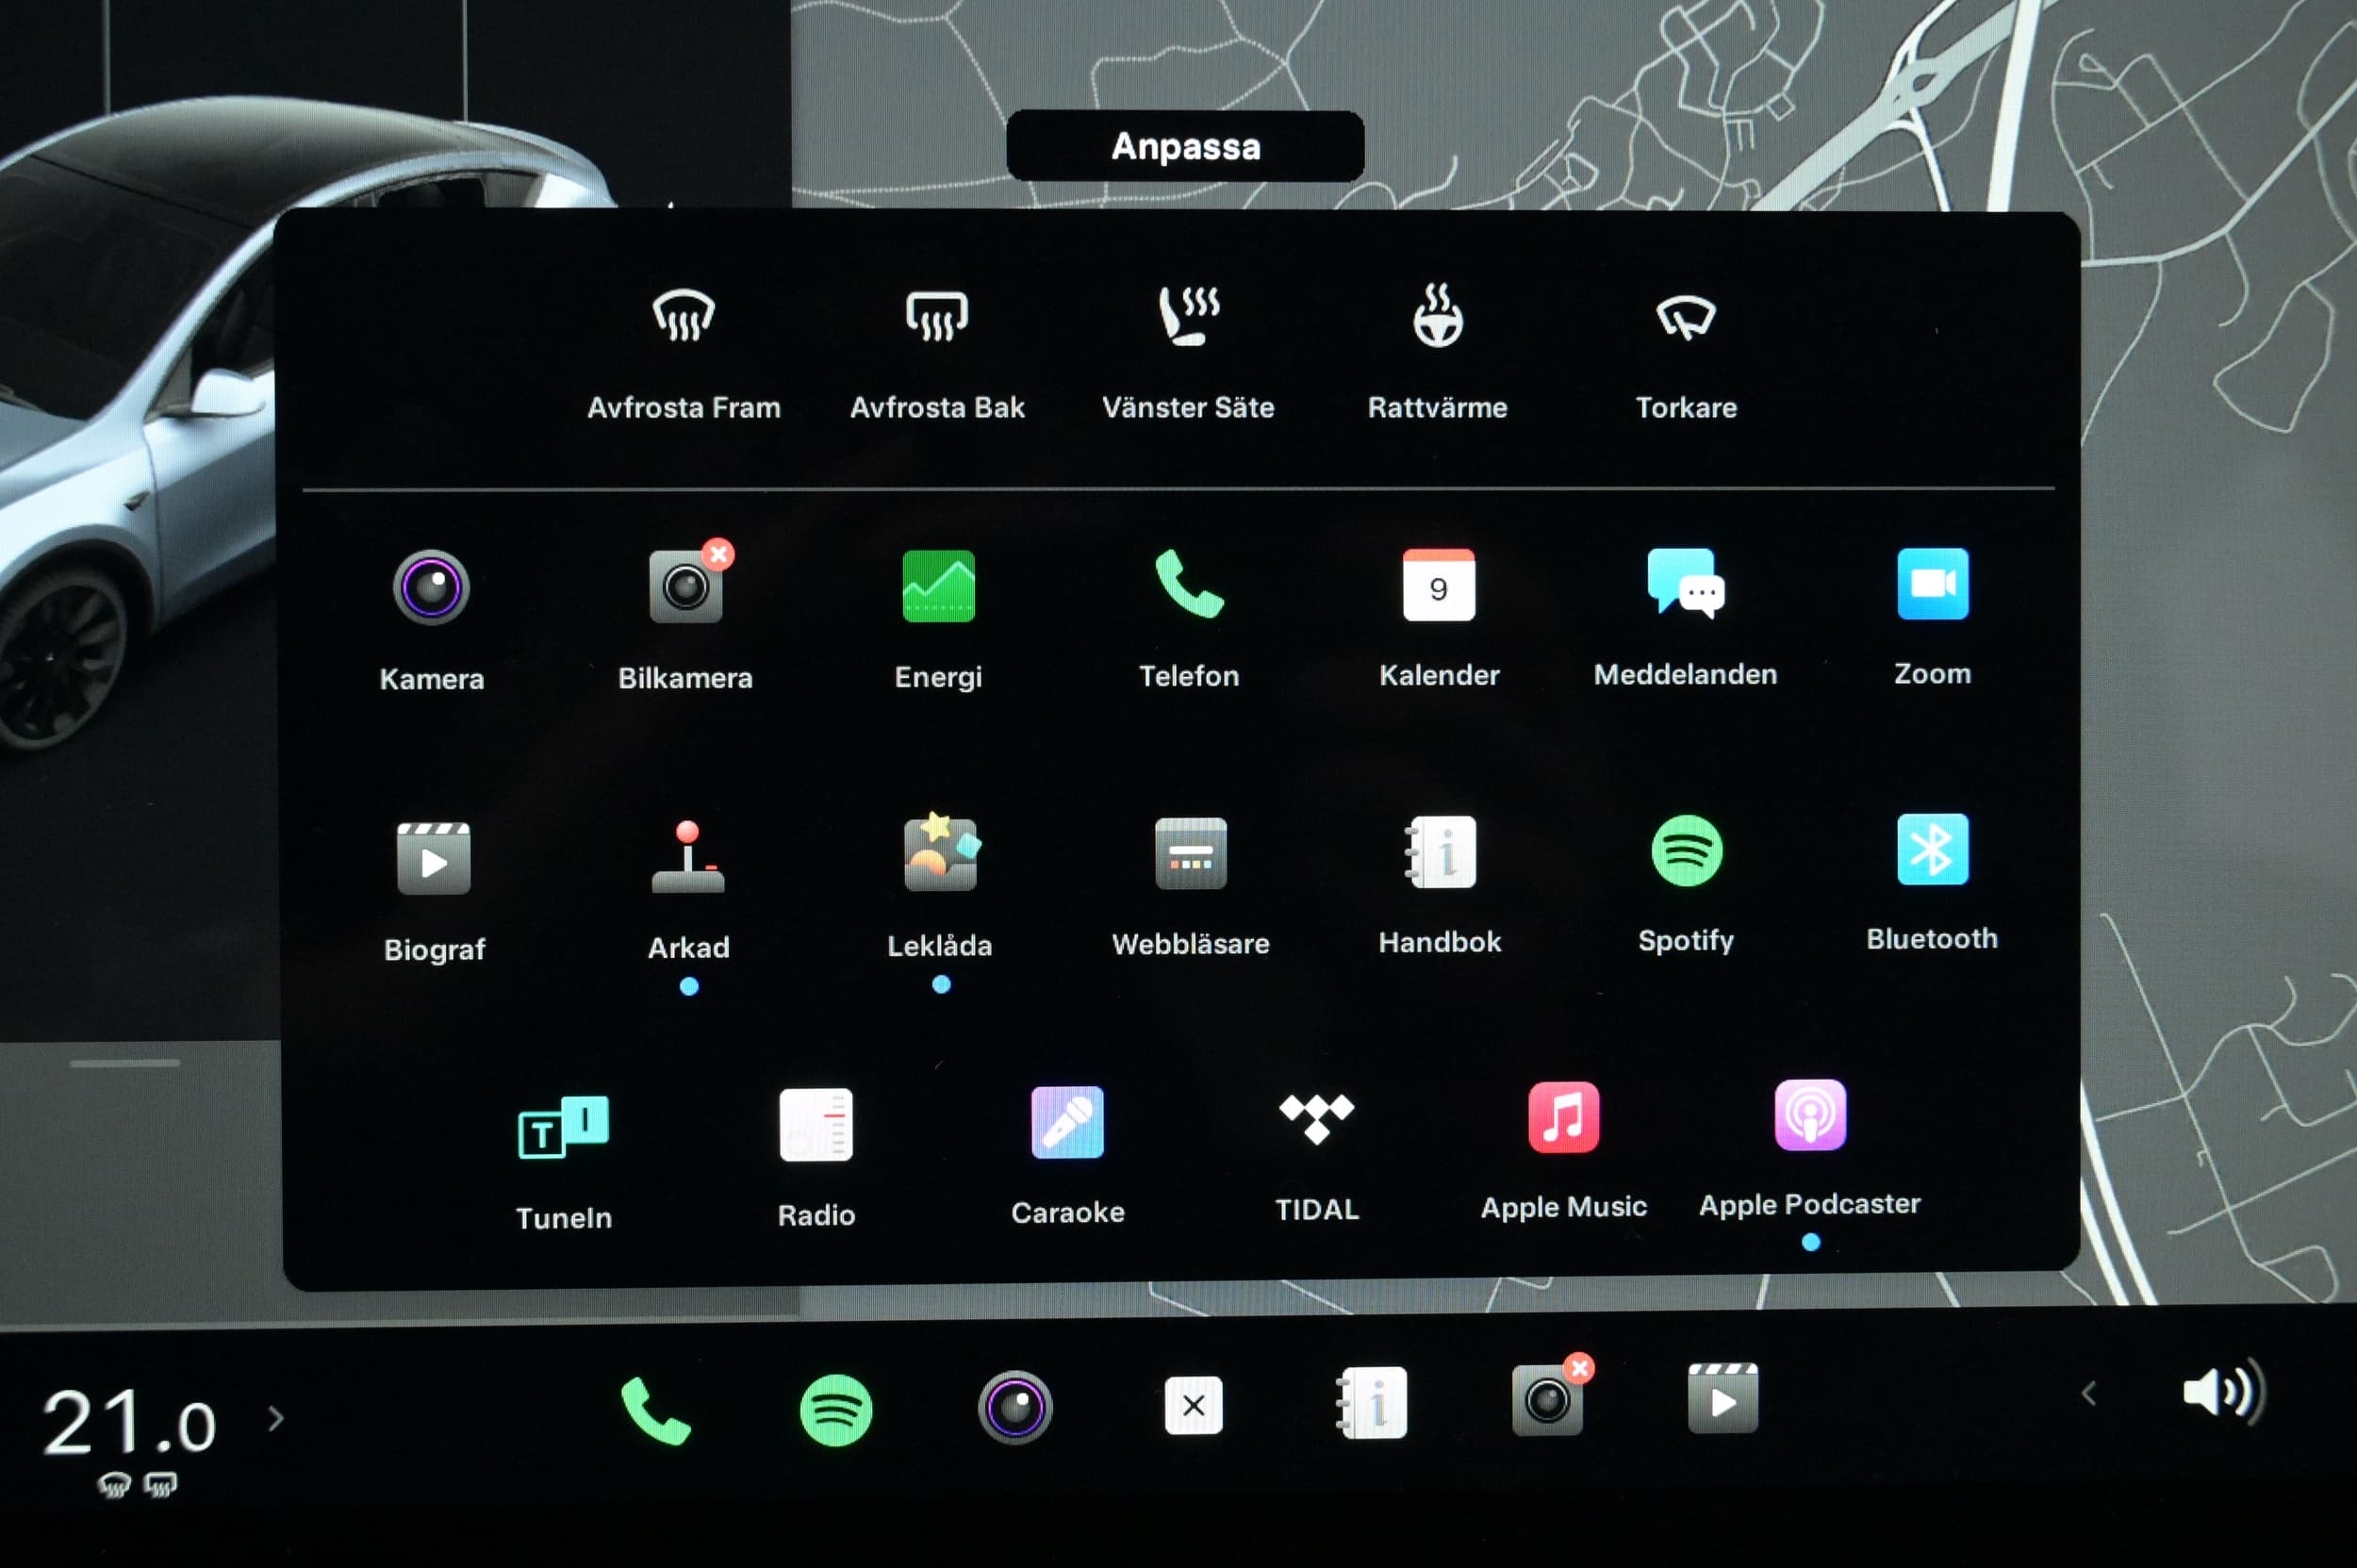Tap the phone icon in bottom dock

coord(655,1410)
